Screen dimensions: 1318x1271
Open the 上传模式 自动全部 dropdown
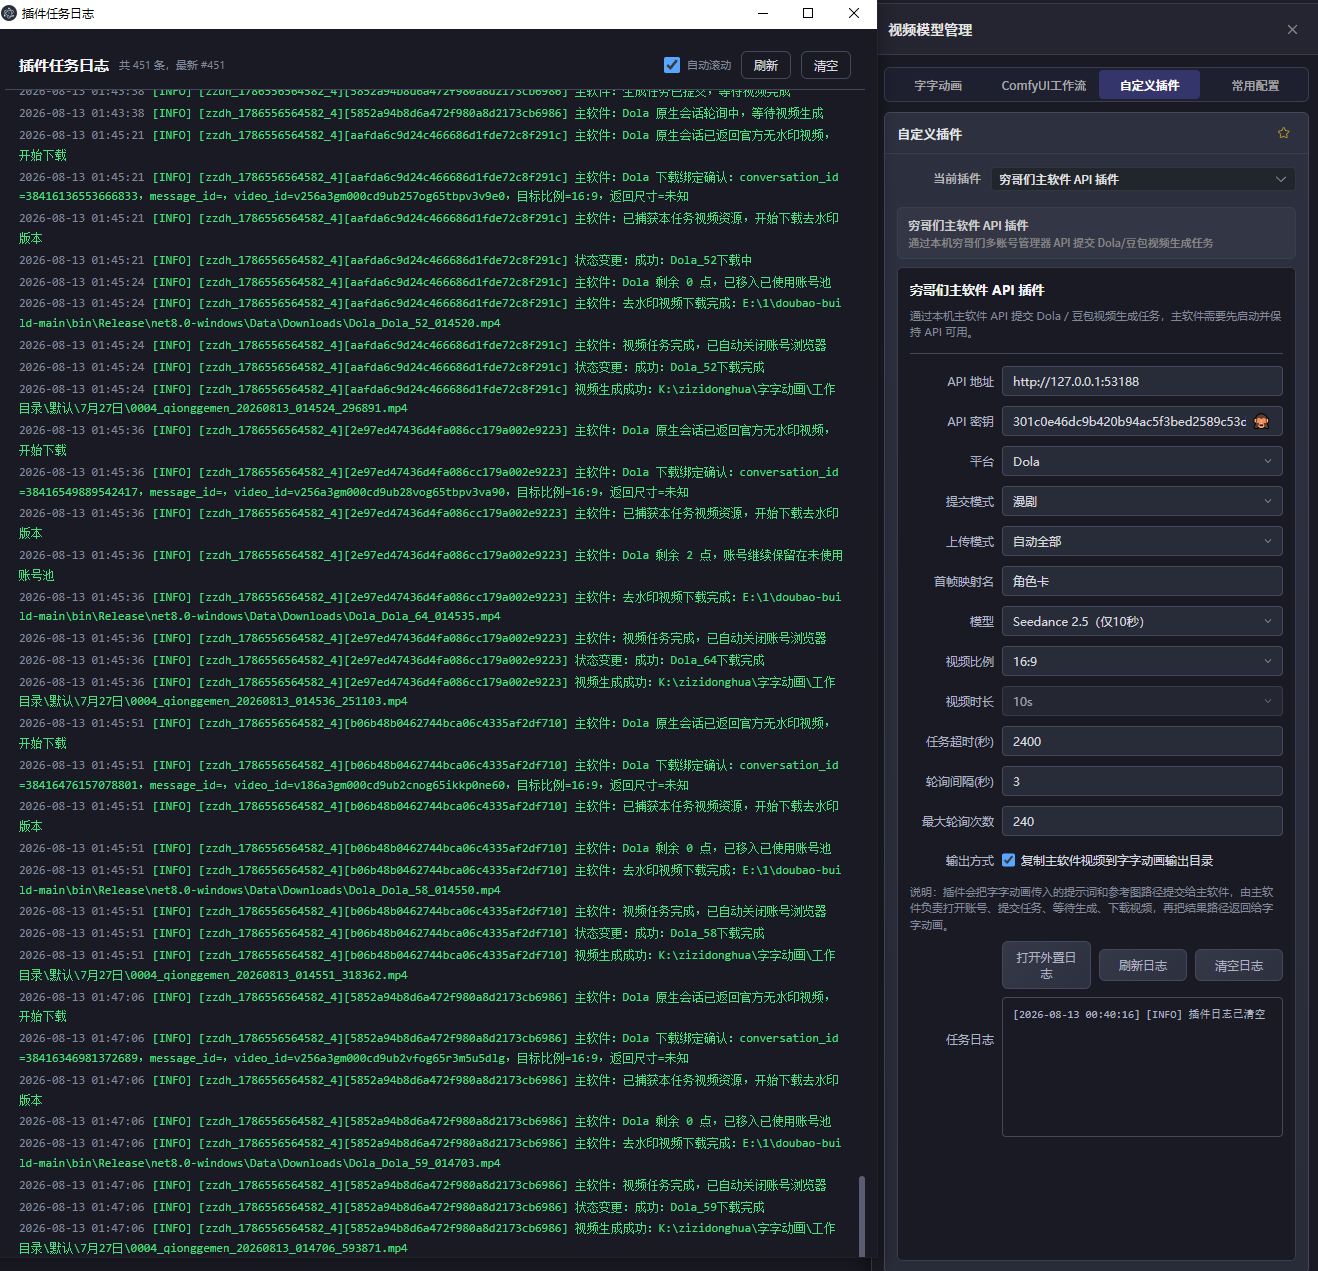click(x=1142, y=541)
